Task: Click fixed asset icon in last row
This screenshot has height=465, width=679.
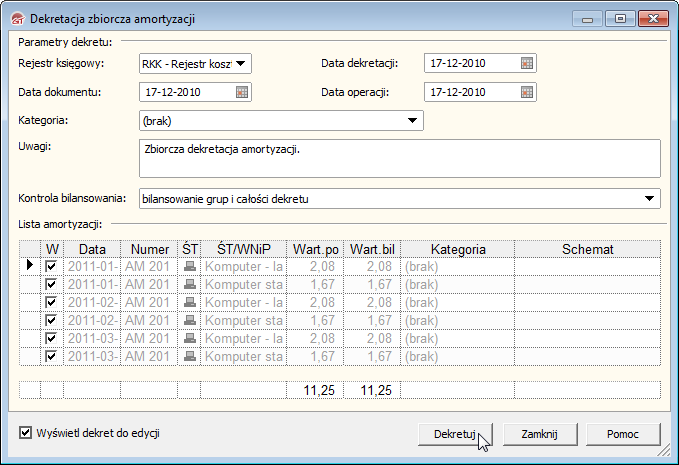Action: click(x=190, y=356)
